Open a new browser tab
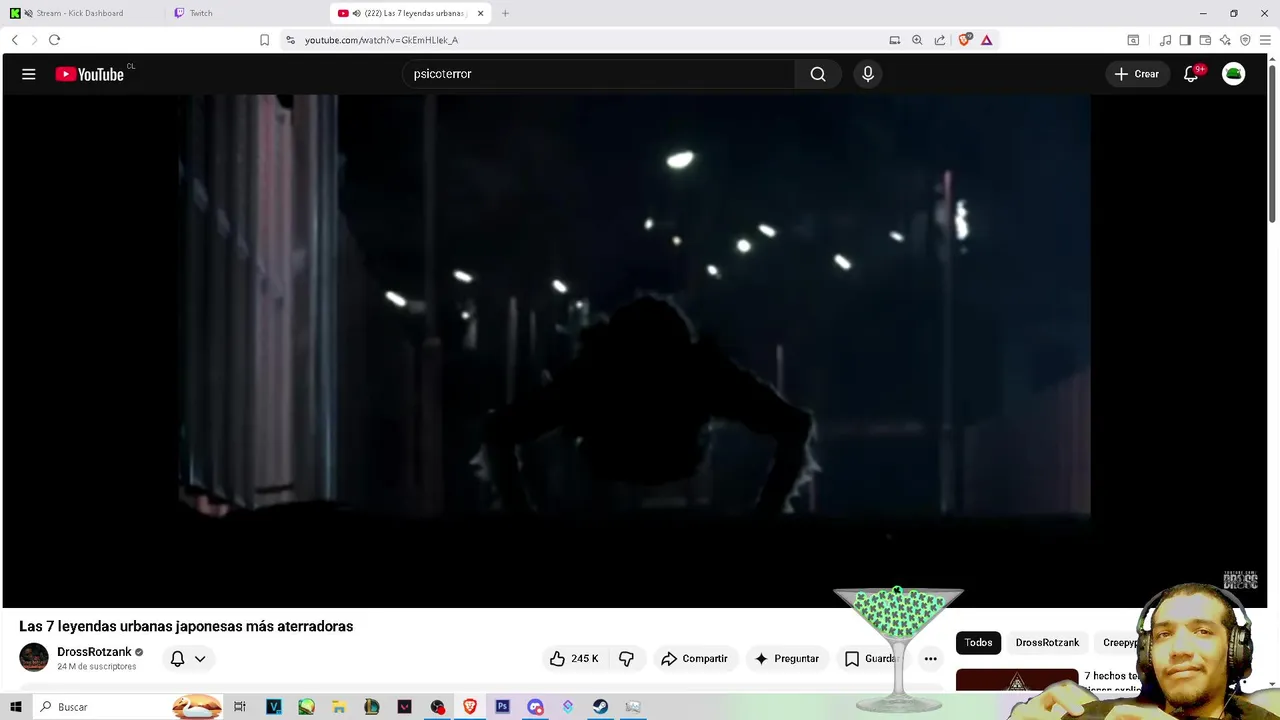 505,13
